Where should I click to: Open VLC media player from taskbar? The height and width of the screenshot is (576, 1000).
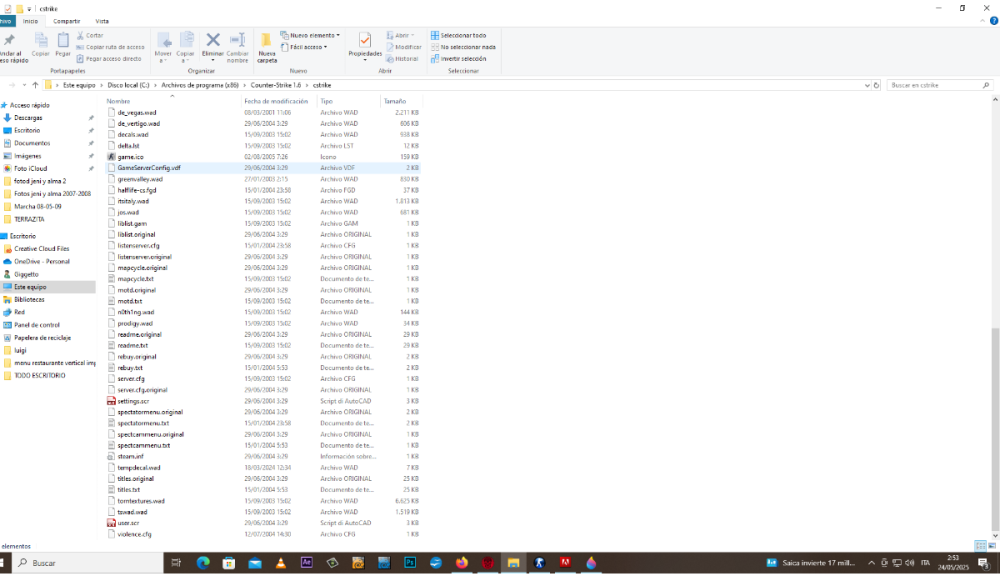coord(281,563)
